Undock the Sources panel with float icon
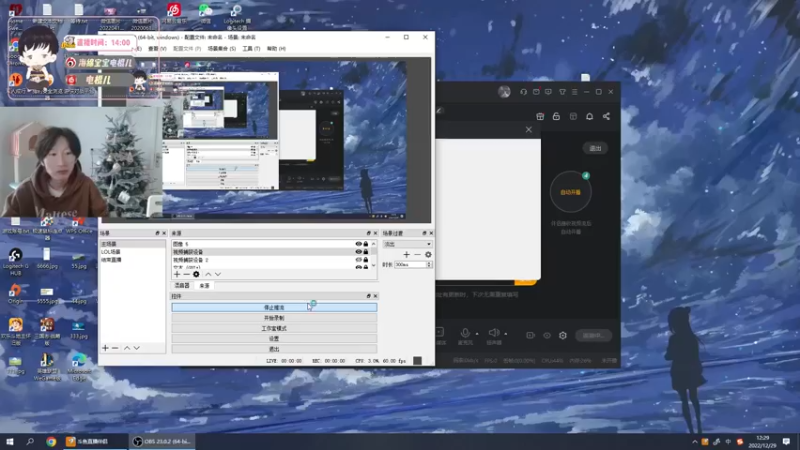 pyautogui.click(x=368, y=233)
